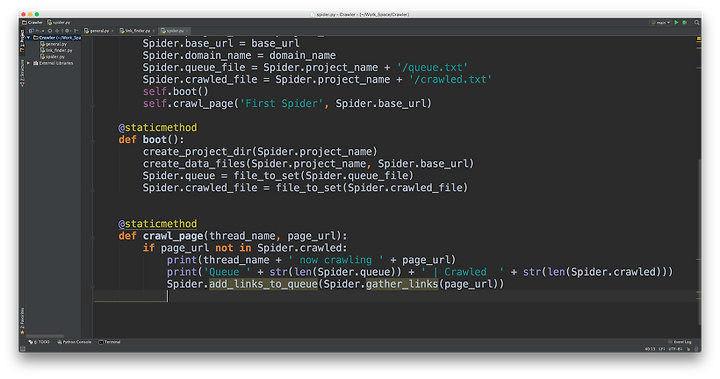Image resolution: width=720 pixels, height=379 pixels.
Task: Click the Project panel horizontal scrollbar
Action: [x=45, y=336]
